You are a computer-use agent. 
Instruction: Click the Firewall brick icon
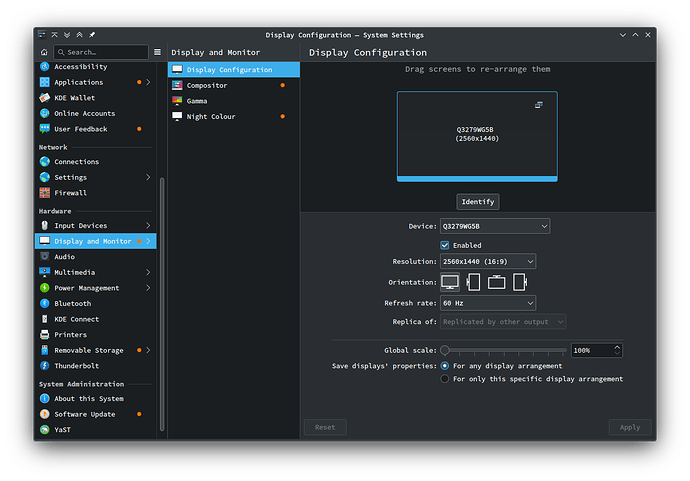[44, 193]
